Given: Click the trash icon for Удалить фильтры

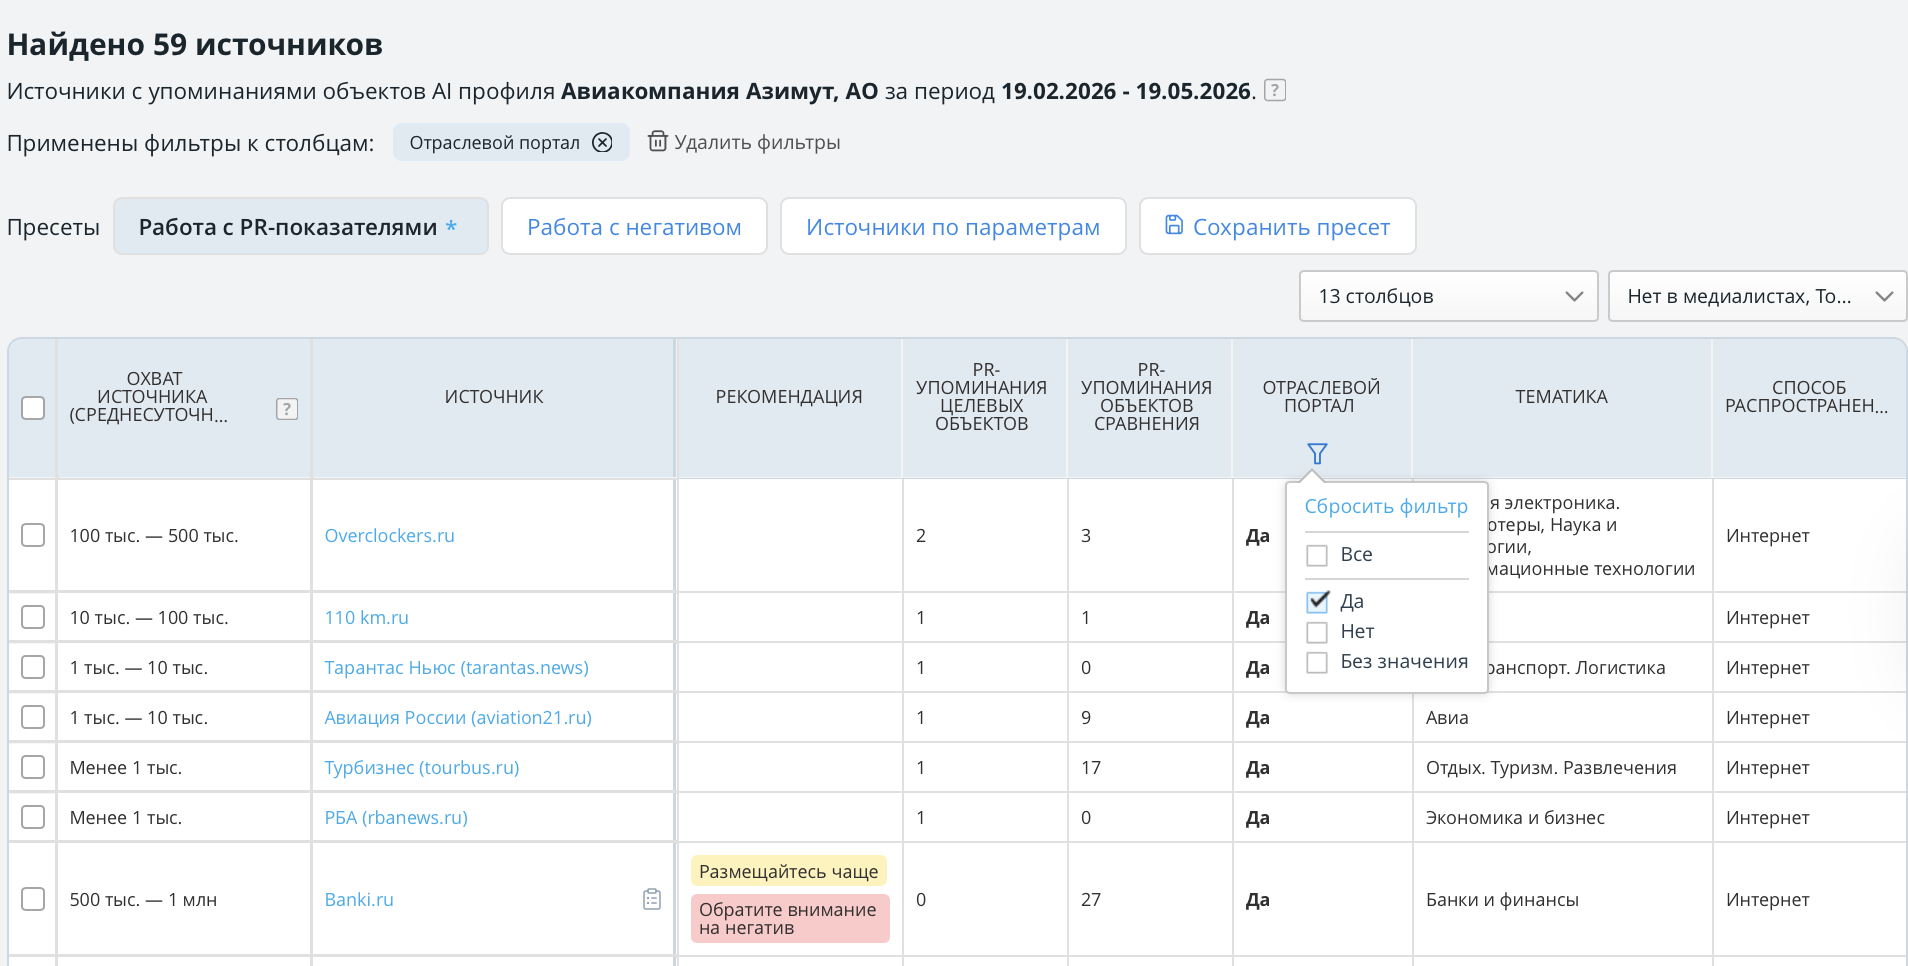Looking at the screenshot, I should click(657, 141).
